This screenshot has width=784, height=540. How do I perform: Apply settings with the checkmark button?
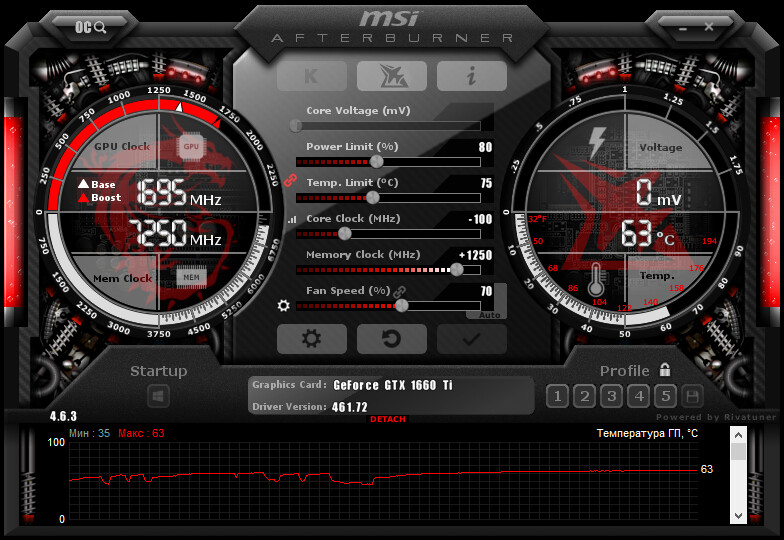[x=472, y=339]
